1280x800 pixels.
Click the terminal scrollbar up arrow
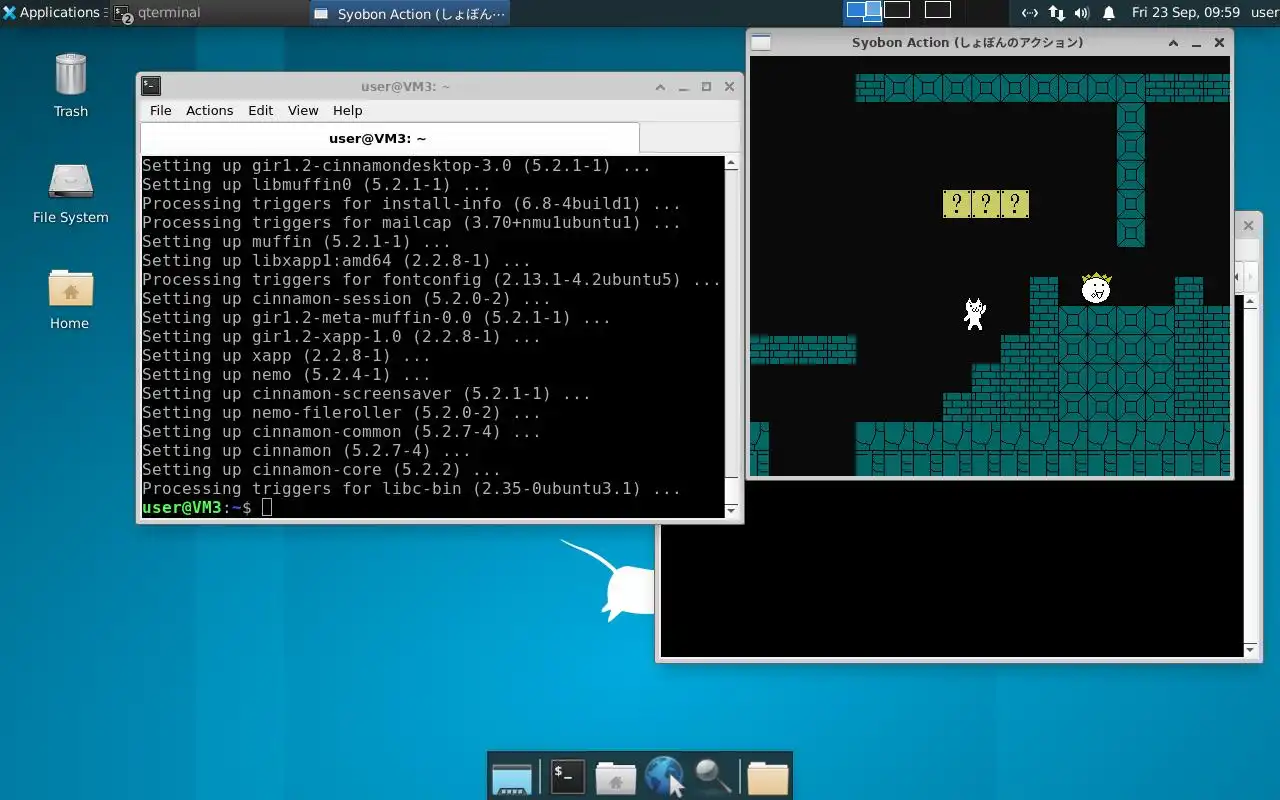[731, 163]
